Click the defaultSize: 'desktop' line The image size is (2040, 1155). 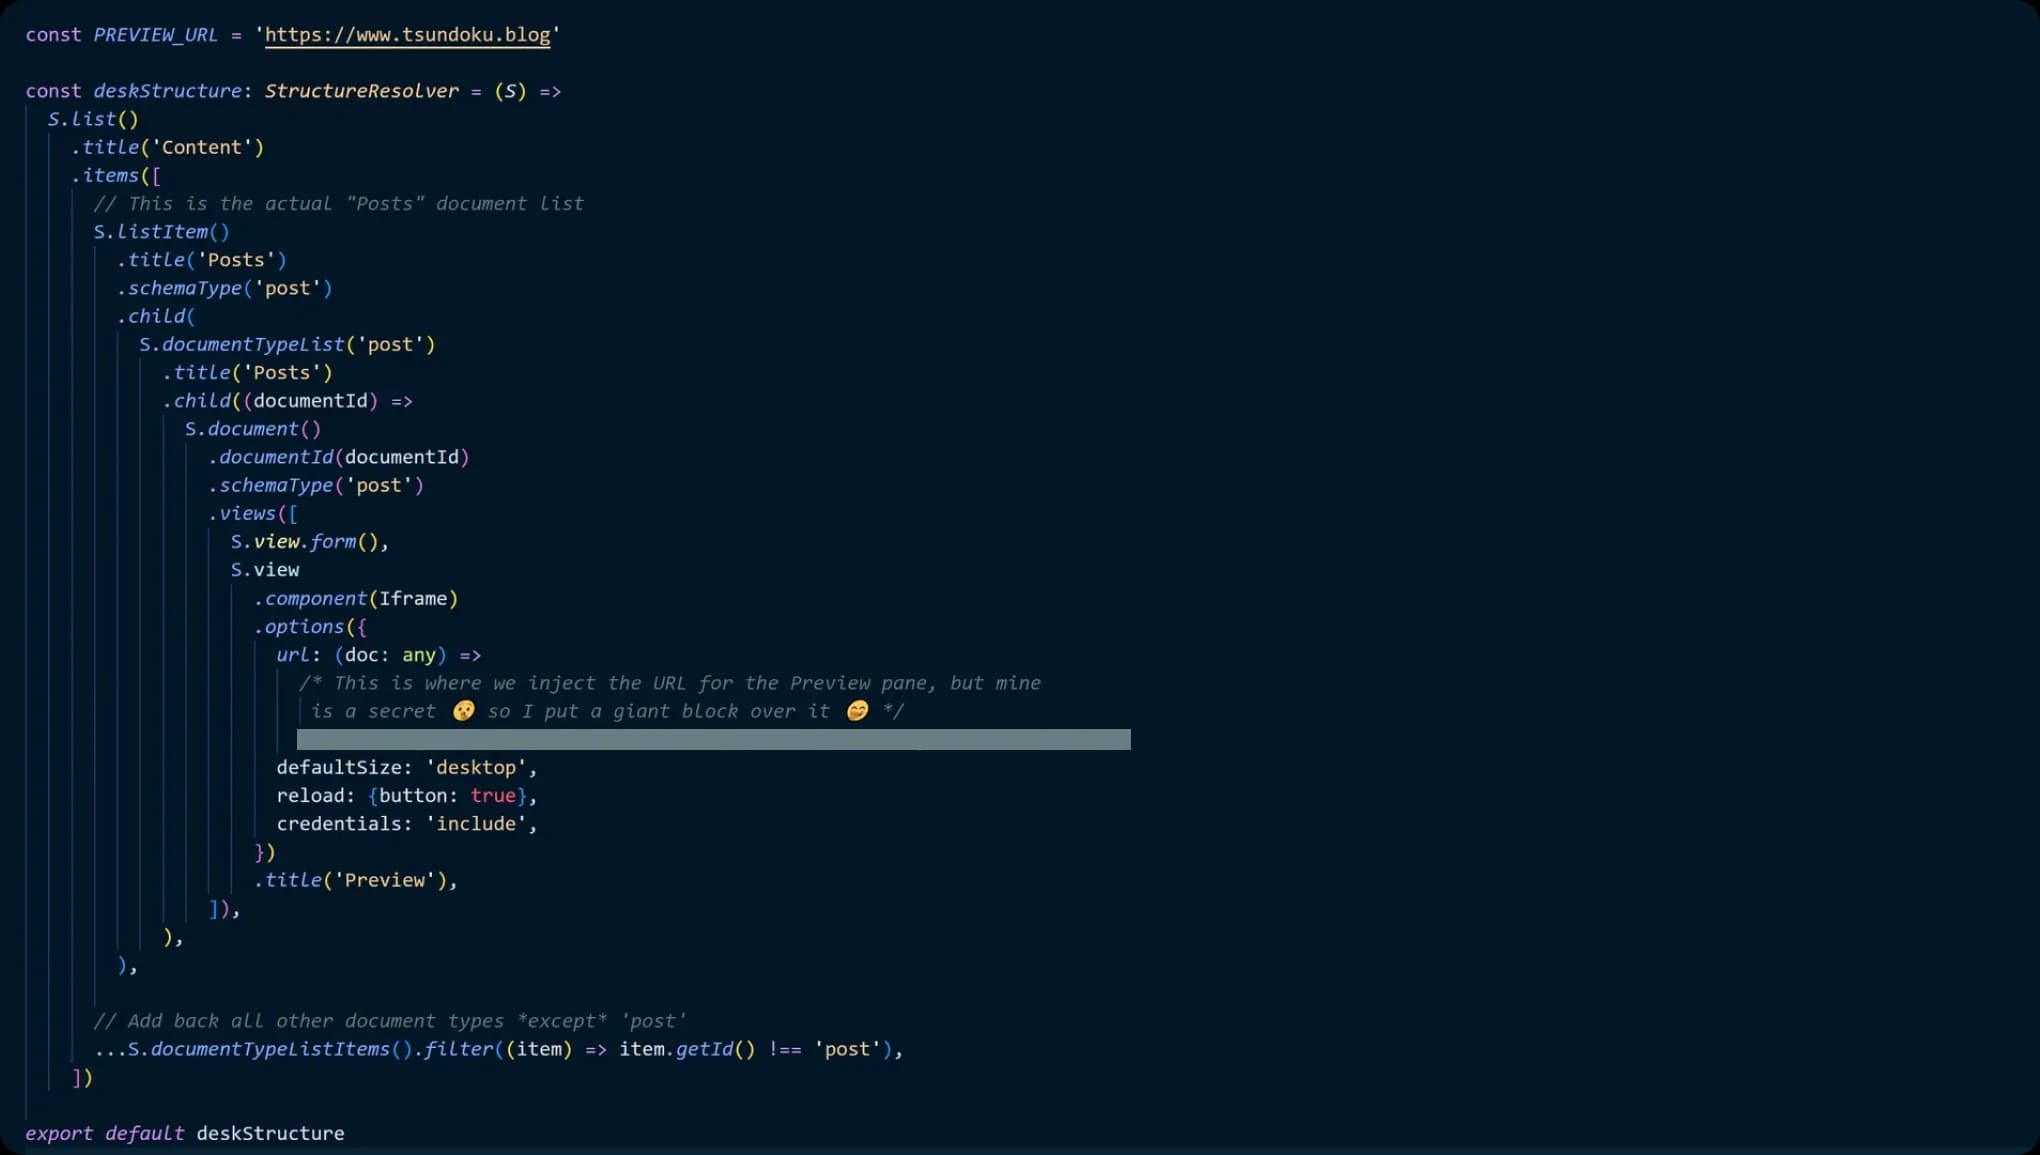coord(407,767)
